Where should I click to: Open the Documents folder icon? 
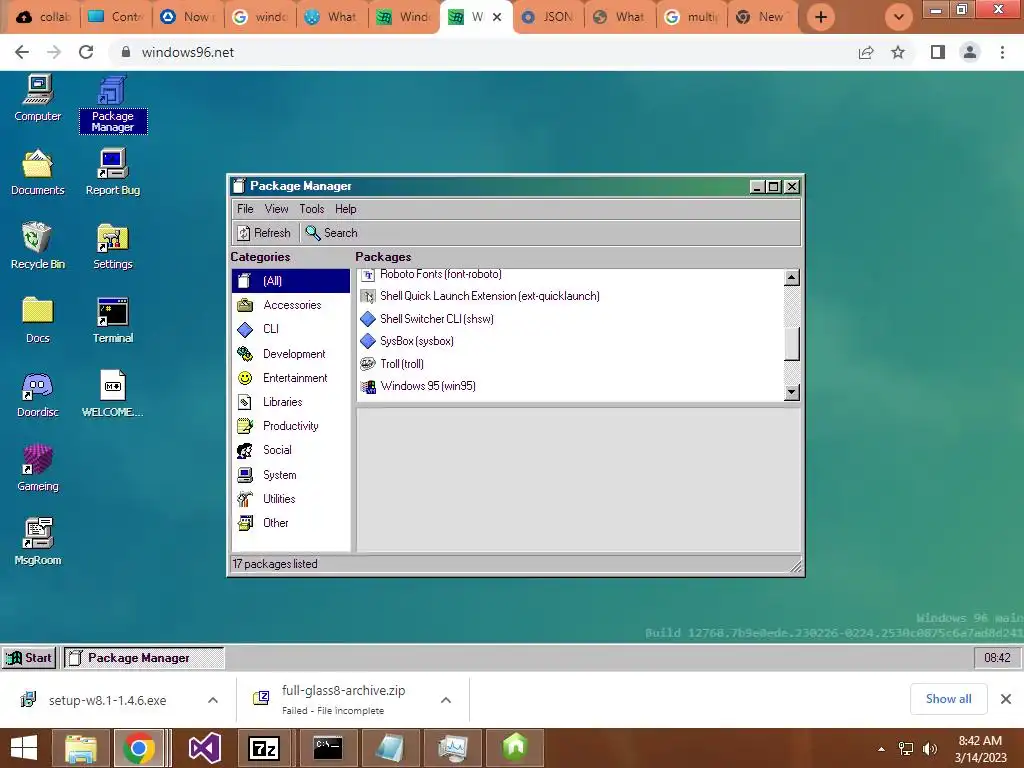coord(38,172)
